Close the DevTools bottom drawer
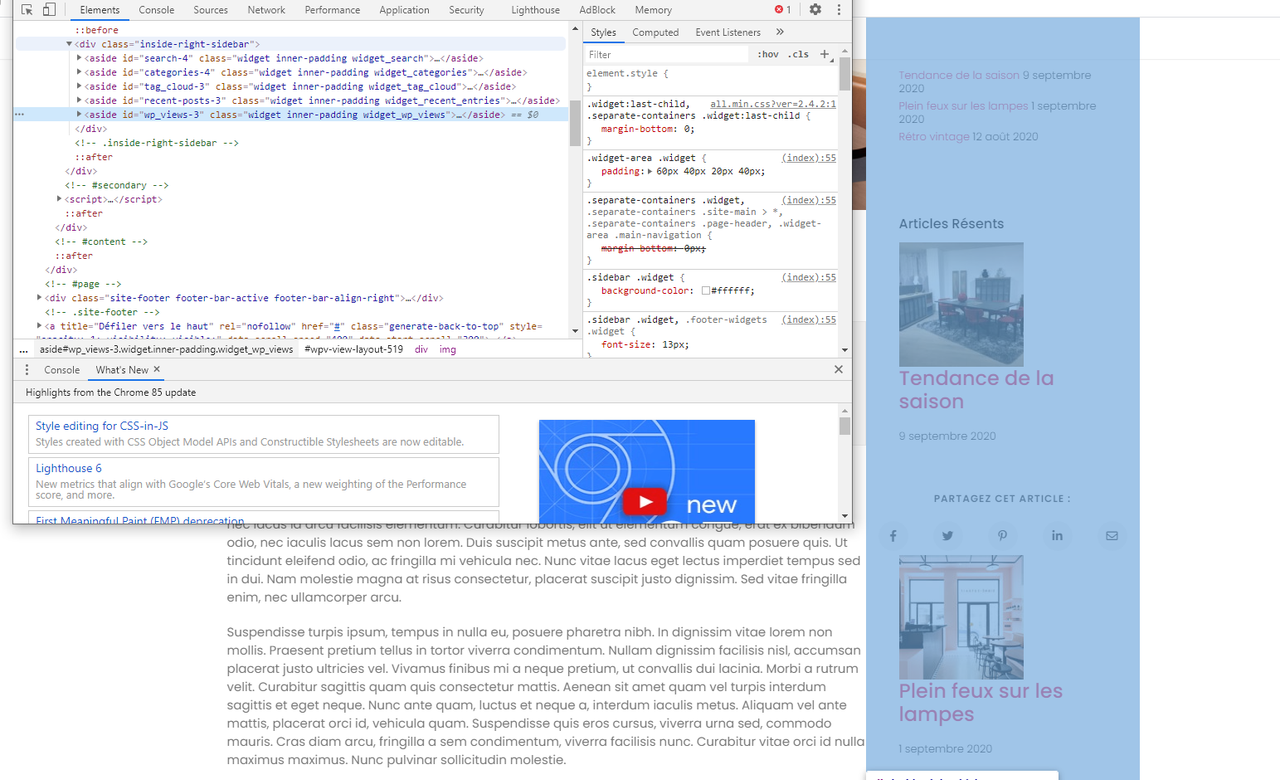The height and width of the screenshot is (780, 1280). (838, 370)
